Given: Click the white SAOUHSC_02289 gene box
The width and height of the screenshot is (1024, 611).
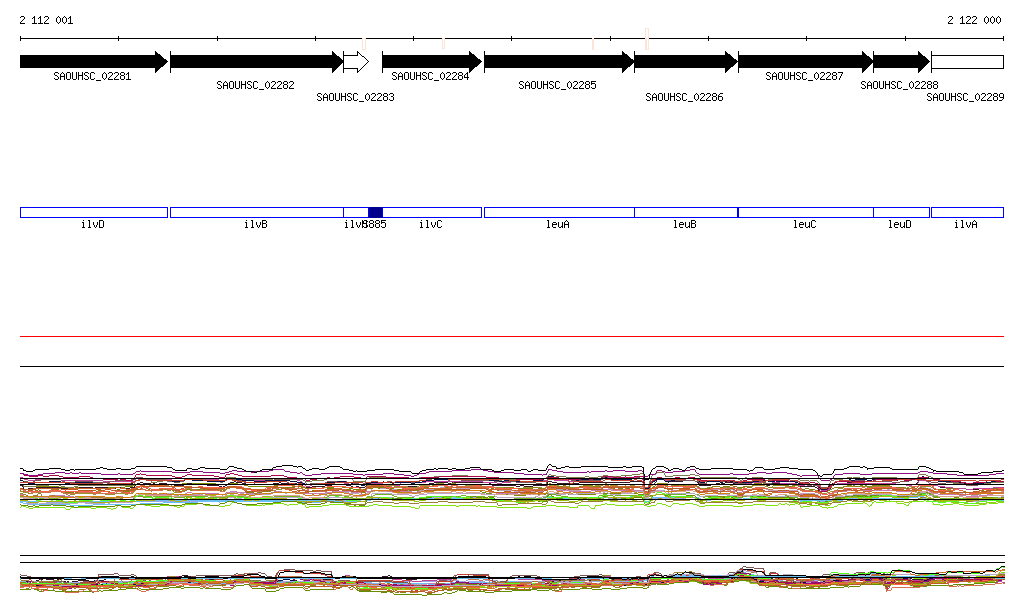Looking at the screenshot, I should (967, 62).
